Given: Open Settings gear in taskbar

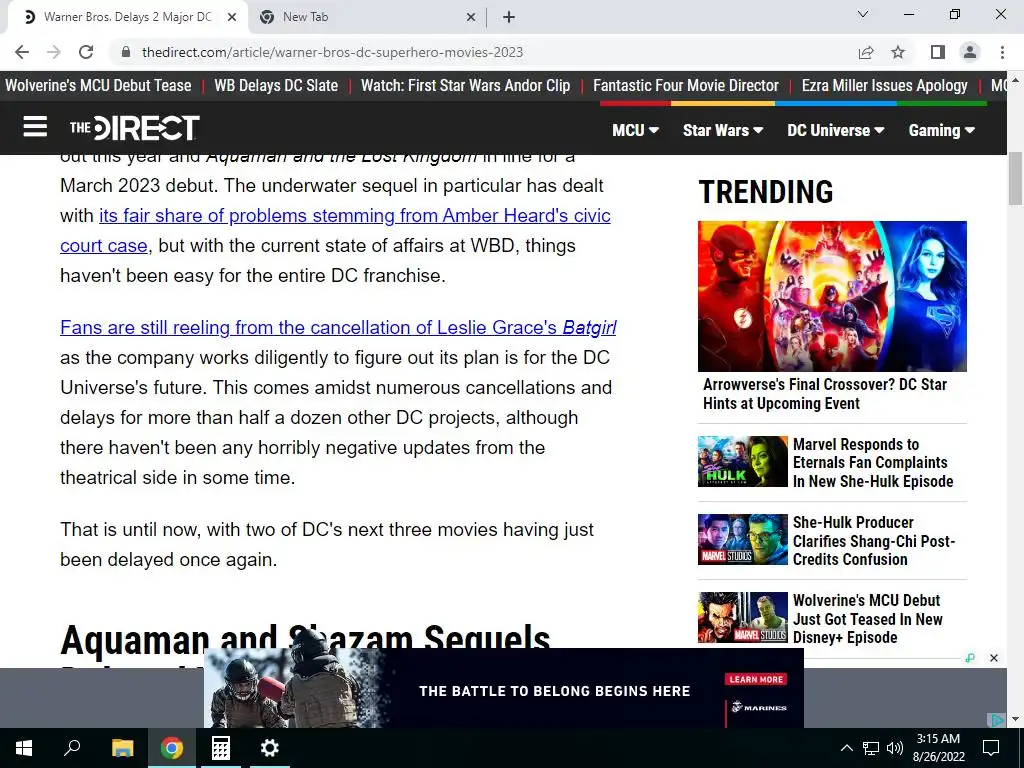Looking at the screenshot, I should coord(269,748).
